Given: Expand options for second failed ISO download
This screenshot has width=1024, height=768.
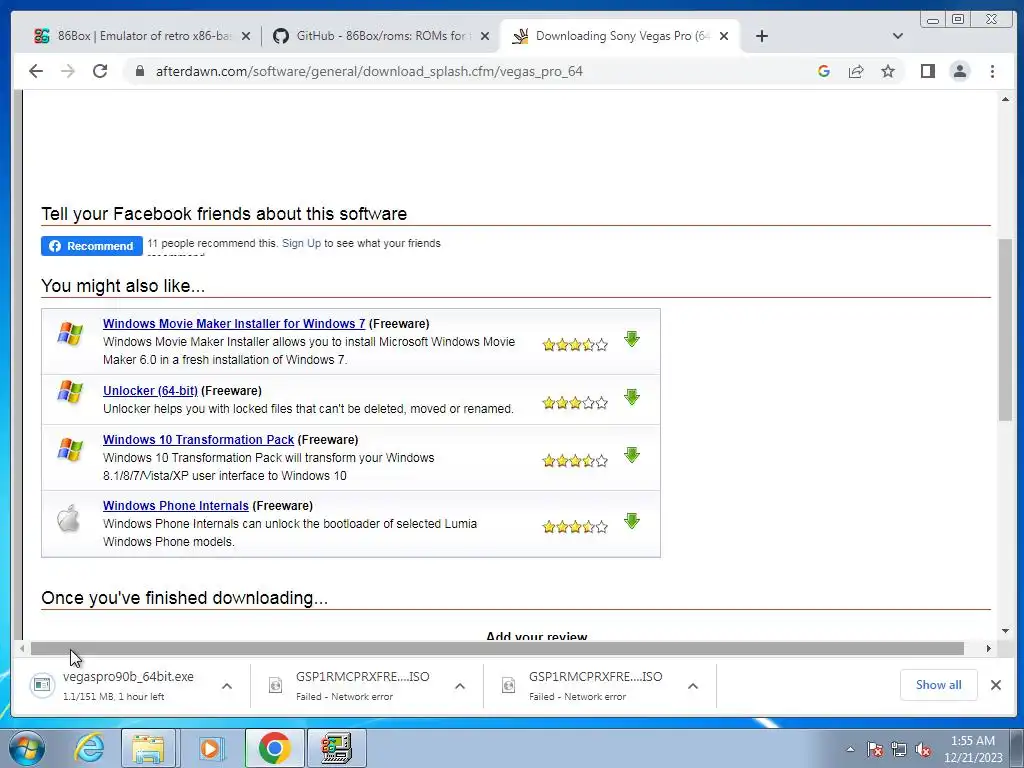Looking at the screenshot, I should coord(693,686).
